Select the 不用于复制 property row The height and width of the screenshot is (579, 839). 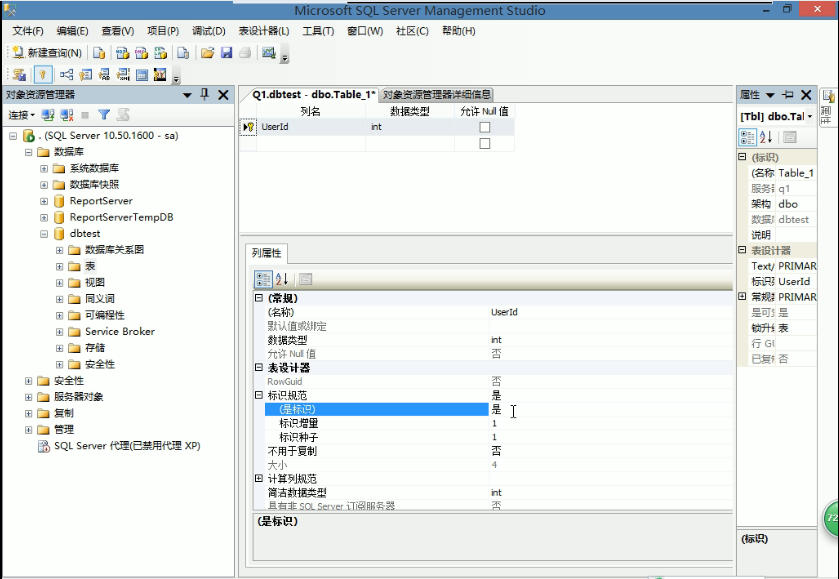(493, 451)
